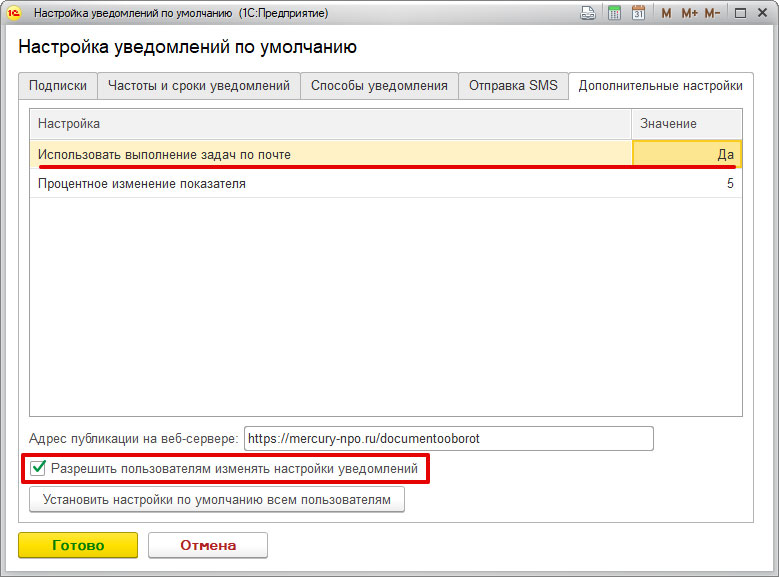Screen dimensions: 779x577
Task: Close the notification settings window
Action: [763, 14]
